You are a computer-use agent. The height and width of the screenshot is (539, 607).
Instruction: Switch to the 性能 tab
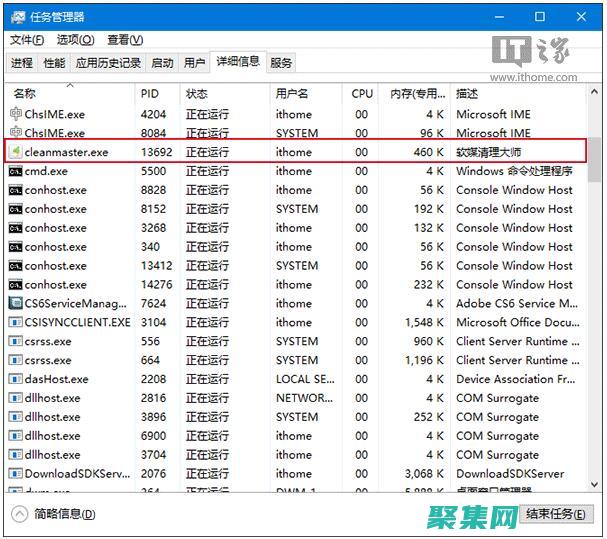point(54,63)
